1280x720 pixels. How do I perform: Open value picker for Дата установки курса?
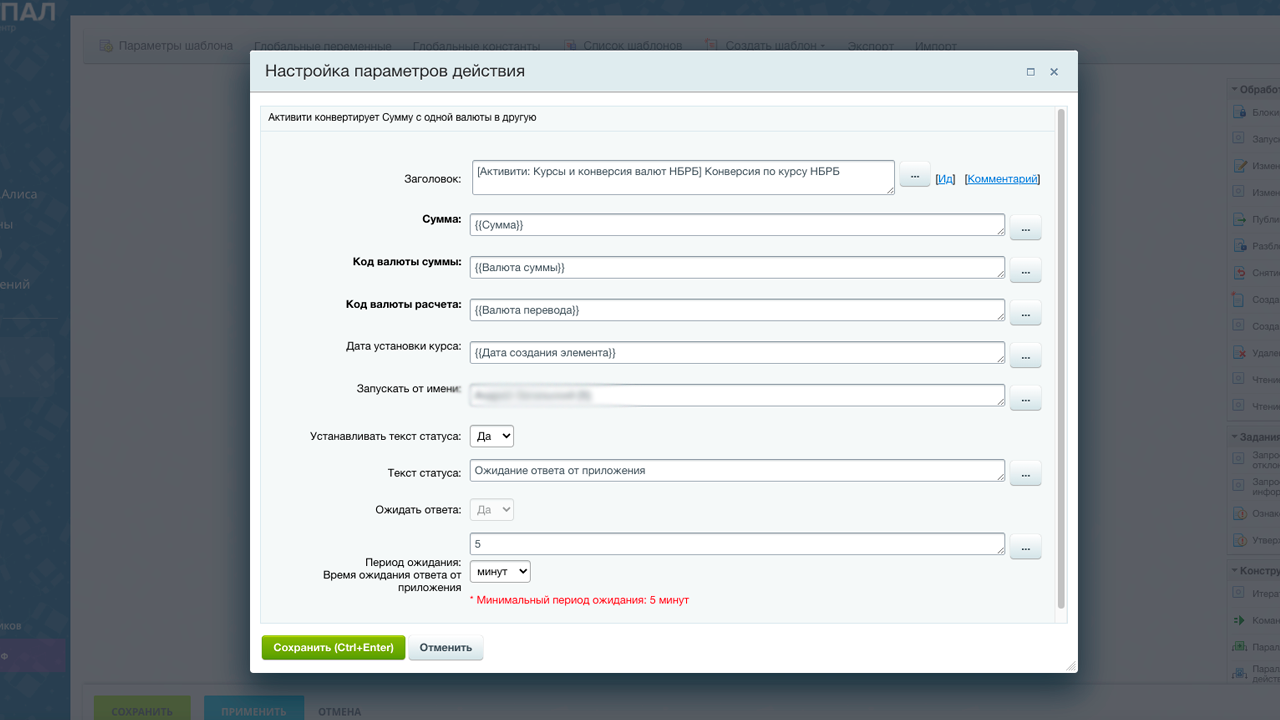1025,355
